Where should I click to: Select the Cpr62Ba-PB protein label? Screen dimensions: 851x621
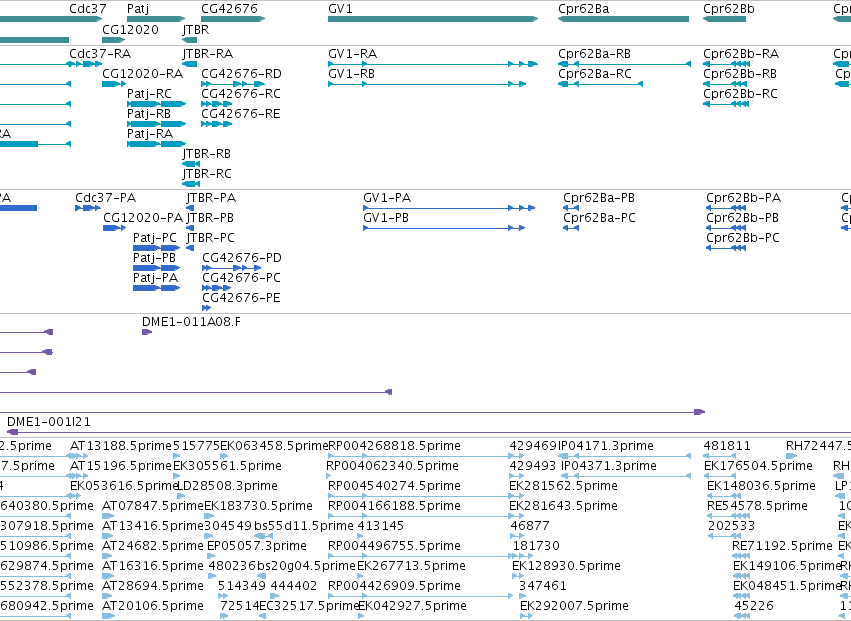[x=599, y=198]
